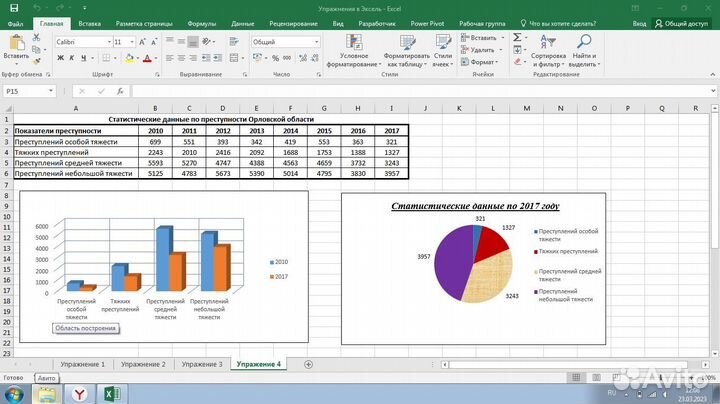Click the Sort and Filter icon
This screenshot has height=404, width=720.
tap(548, 42)
